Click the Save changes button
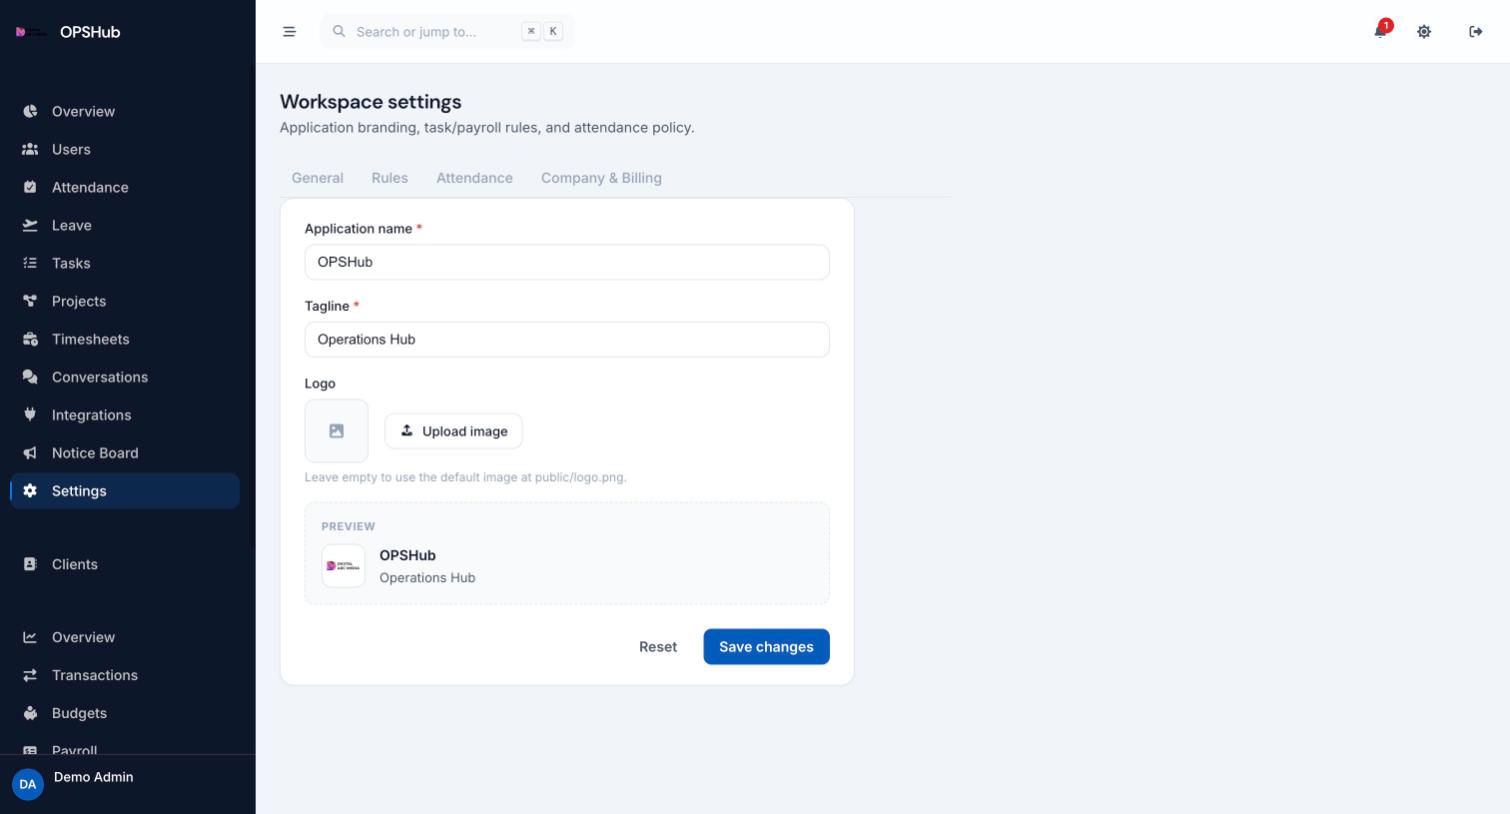The image size is (1510, 814). coord(766,647)
